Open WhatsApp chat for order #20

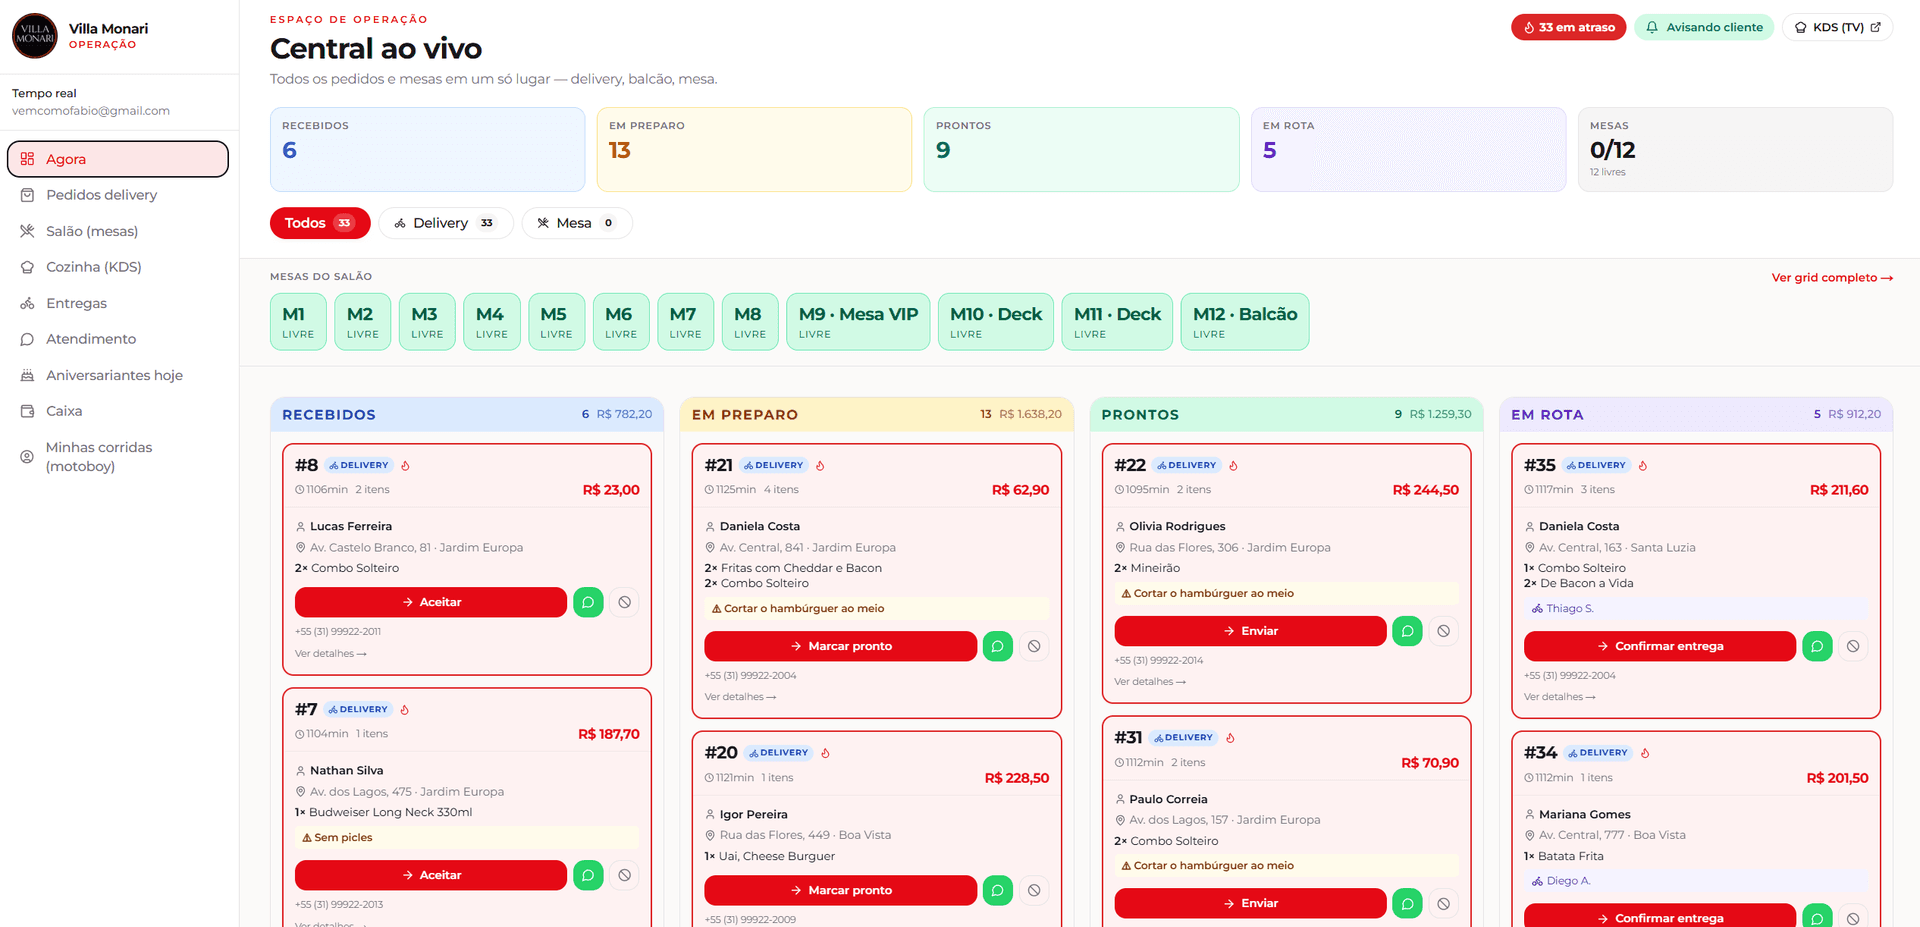click(x=997, y=890)
